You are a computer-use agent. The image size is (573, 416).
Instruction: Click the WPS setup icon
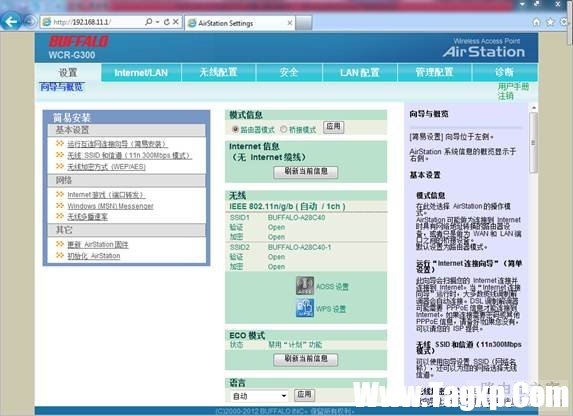point(305,308)
